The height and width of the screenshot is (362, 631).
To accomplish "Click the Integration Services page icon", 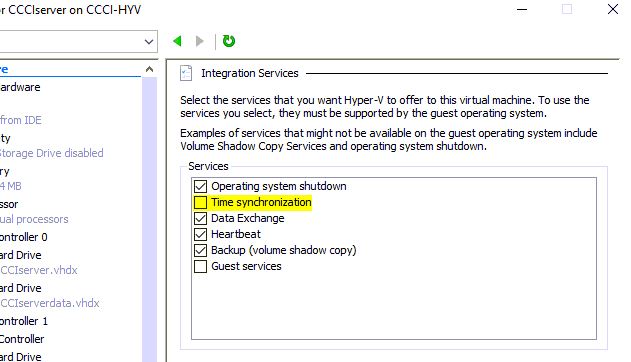I will point(186,73).
